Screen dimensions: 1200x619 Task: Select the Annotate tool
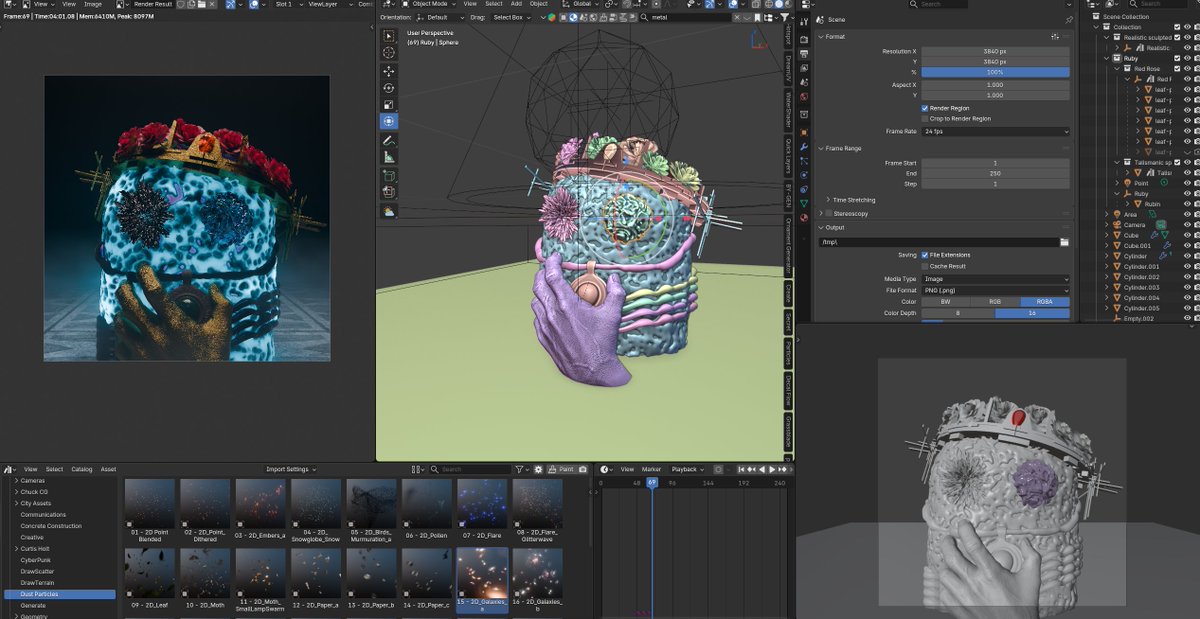(389, 140)
